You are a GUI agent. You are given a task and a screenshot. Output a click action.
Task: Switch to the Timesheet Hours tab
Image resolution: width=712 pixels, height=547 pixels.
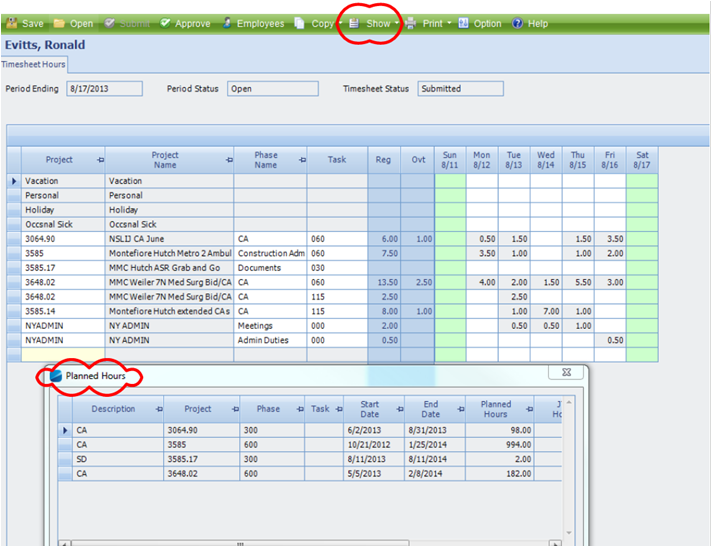click(x=34, y=64)
